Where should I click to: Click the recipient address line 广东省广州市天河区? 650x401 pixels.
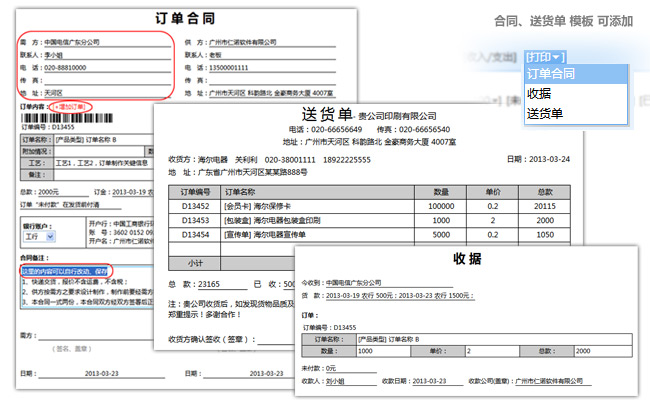[252, 173]
